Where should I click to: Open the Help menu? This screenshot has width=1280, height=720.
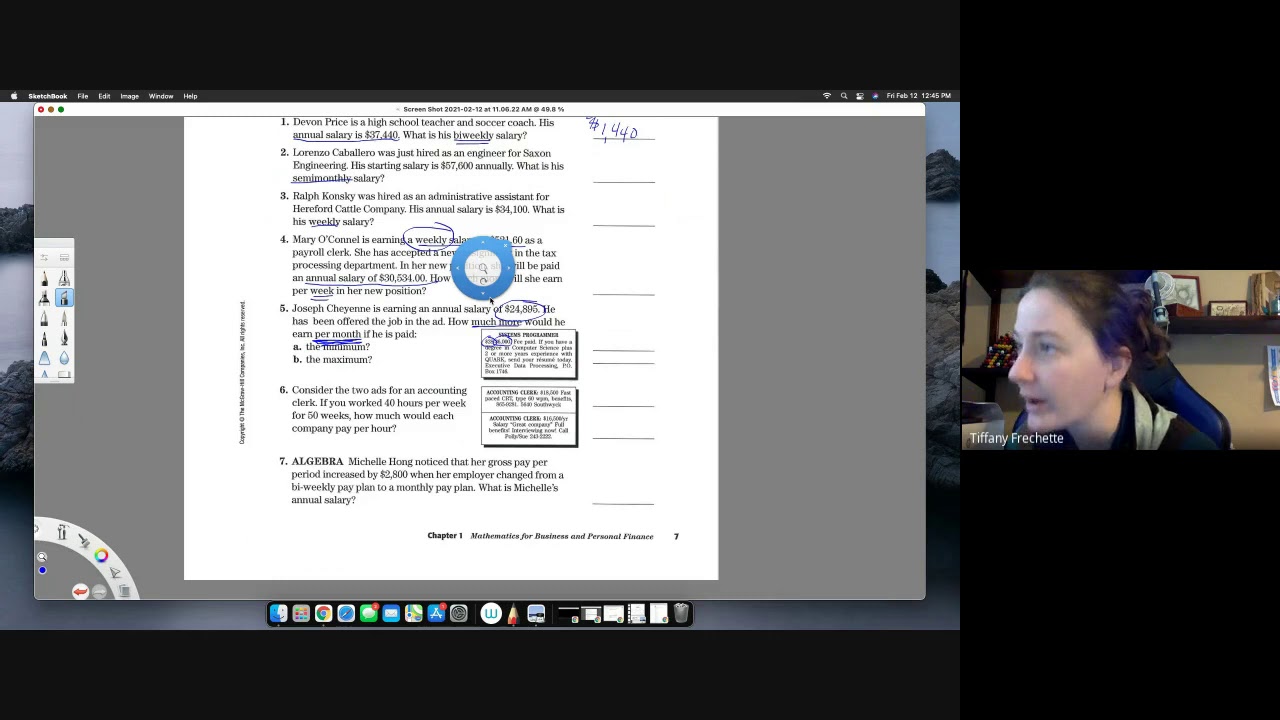tap(190, 96)
